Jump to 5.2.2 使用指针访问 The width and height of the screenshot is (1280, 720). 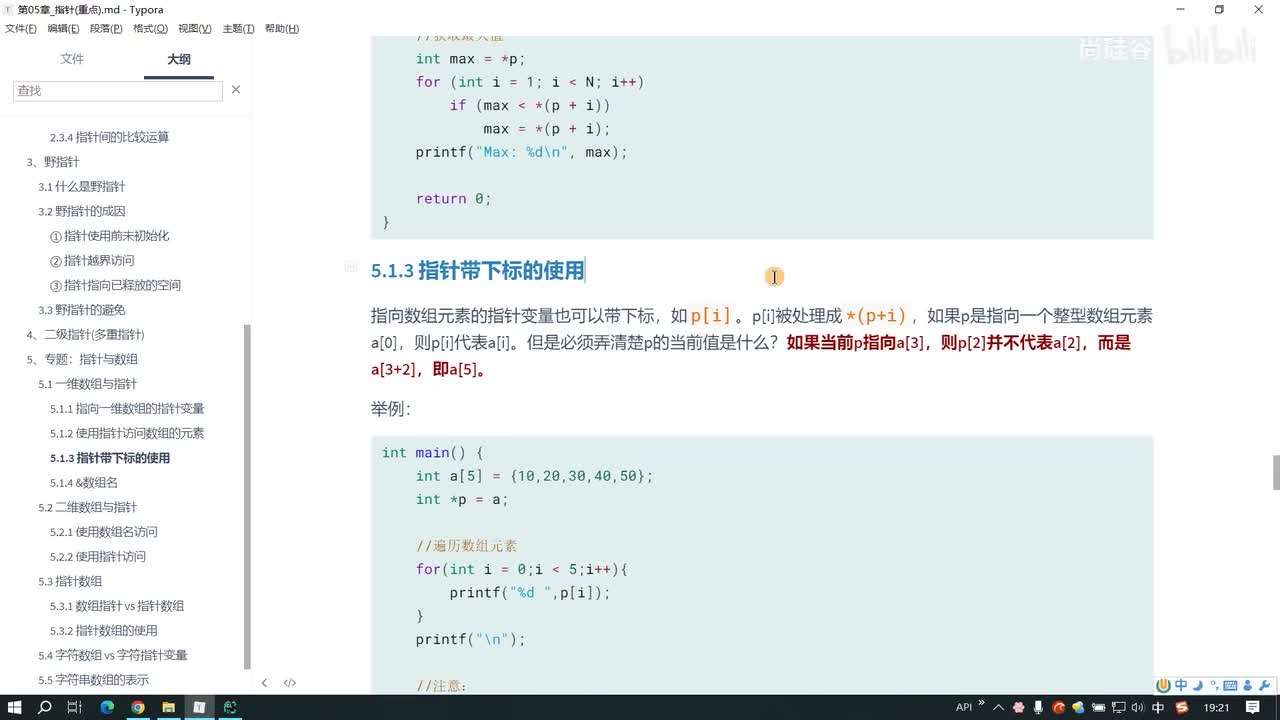(98, 557)
